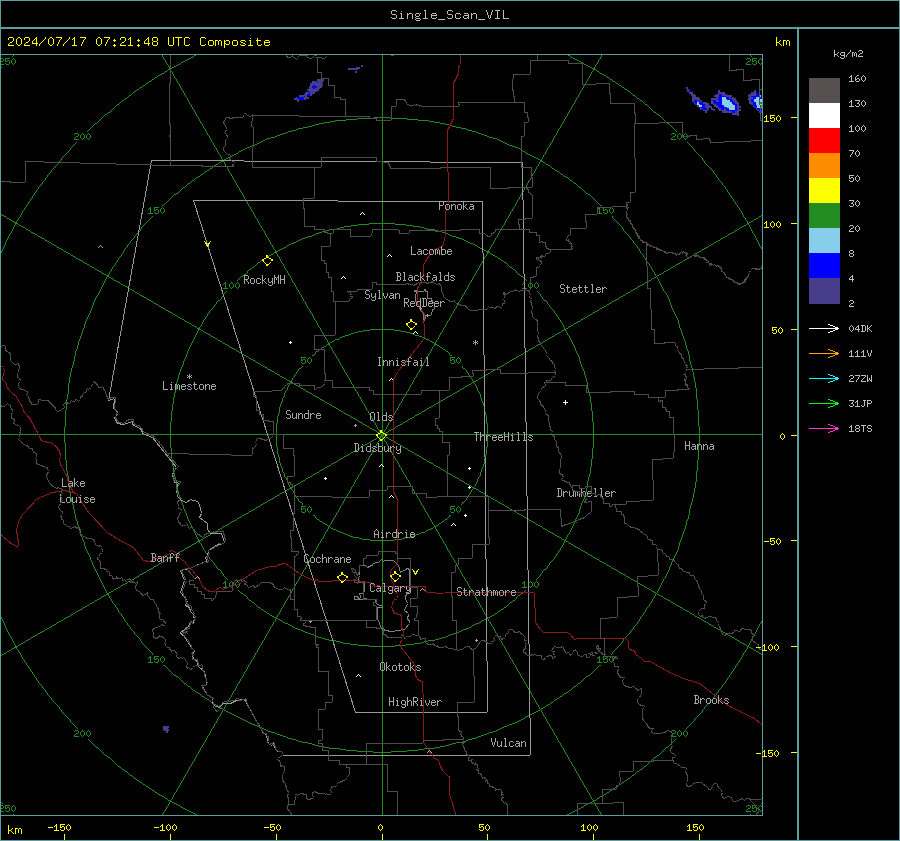The width and height of the screenshot is (900, 841).
Task: Select the yellow diamond marker beside RockyMH
Action: (267, 261)
